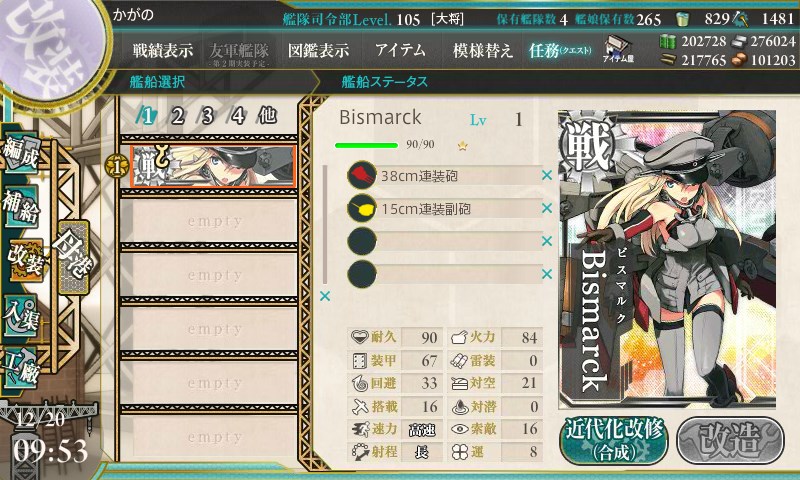Open 図鑑表示 encyclopedia menu
800x480 pixels.
318,50
